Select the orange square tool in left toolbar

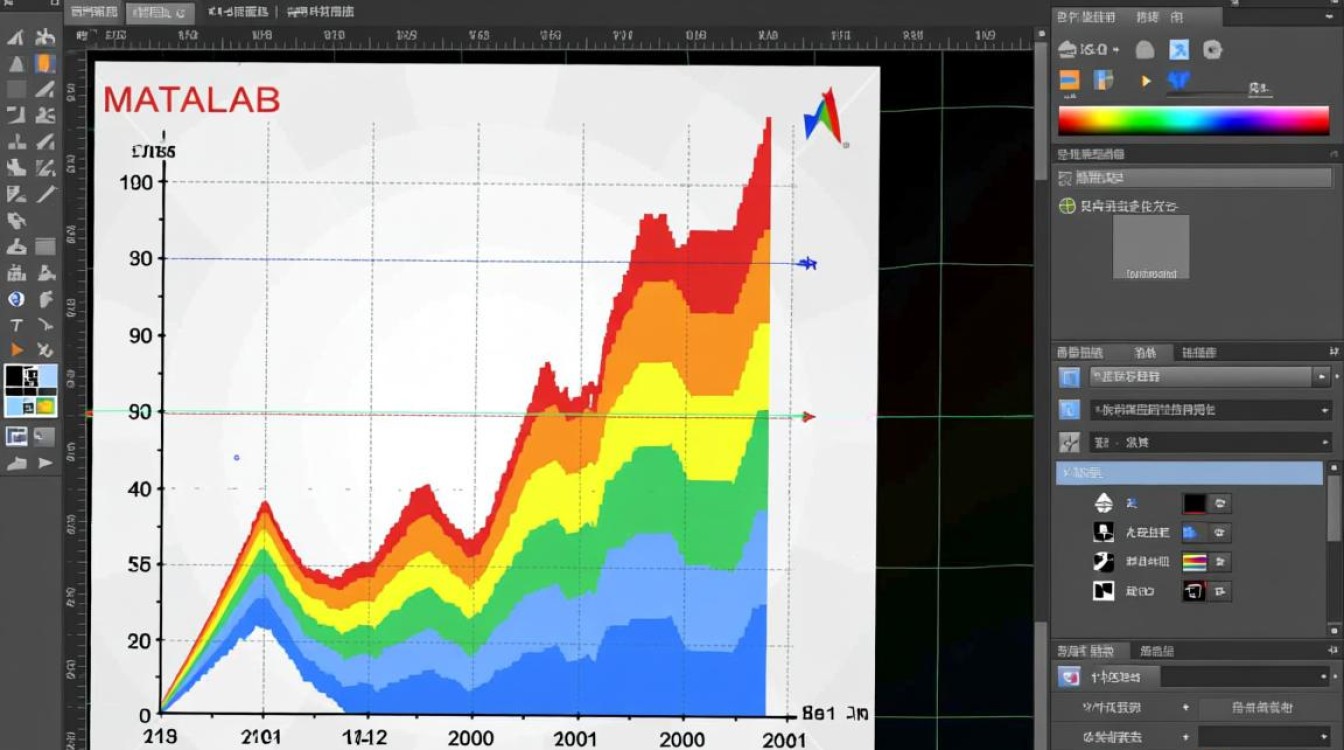coord(45,64)
